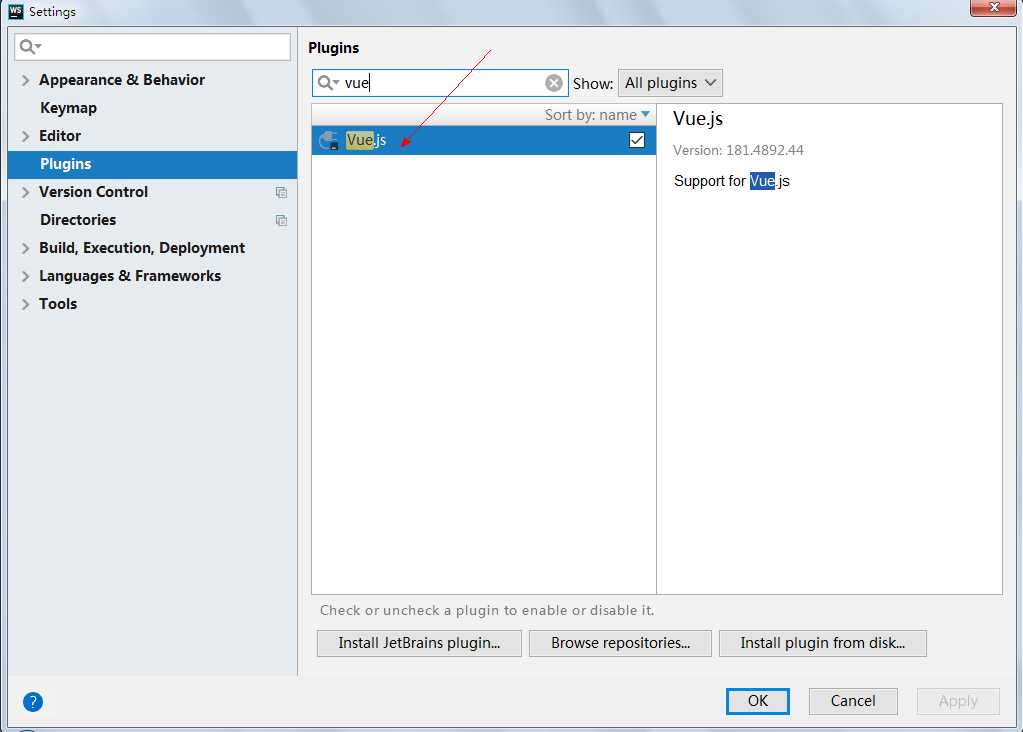Uncheck the Vue.js plugin checkbox
The height and width of the screenshot is (732, 1023).
tap(636, 140)
